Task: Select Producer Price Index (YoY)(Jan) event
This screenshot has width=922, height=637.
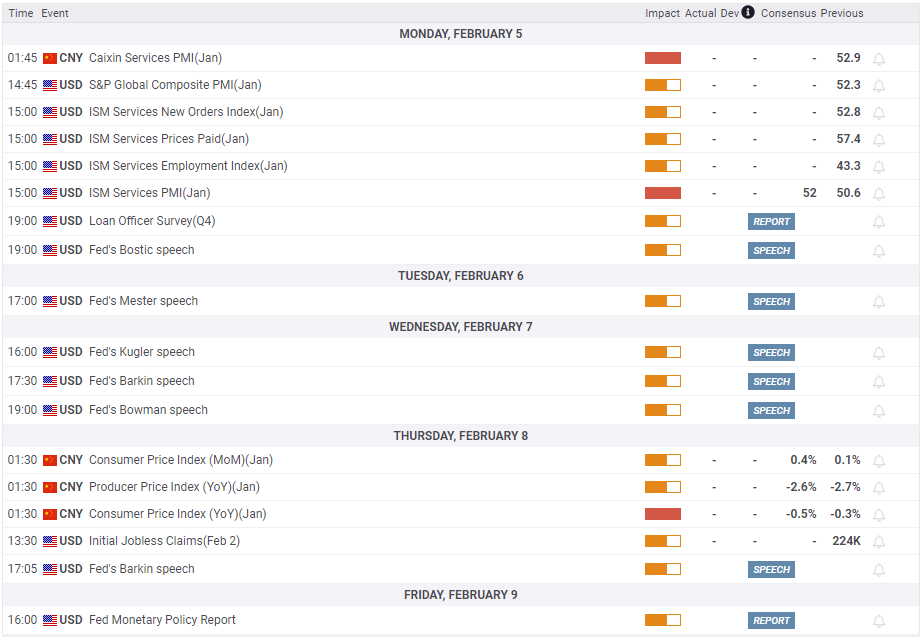Action: coord(174,487)
